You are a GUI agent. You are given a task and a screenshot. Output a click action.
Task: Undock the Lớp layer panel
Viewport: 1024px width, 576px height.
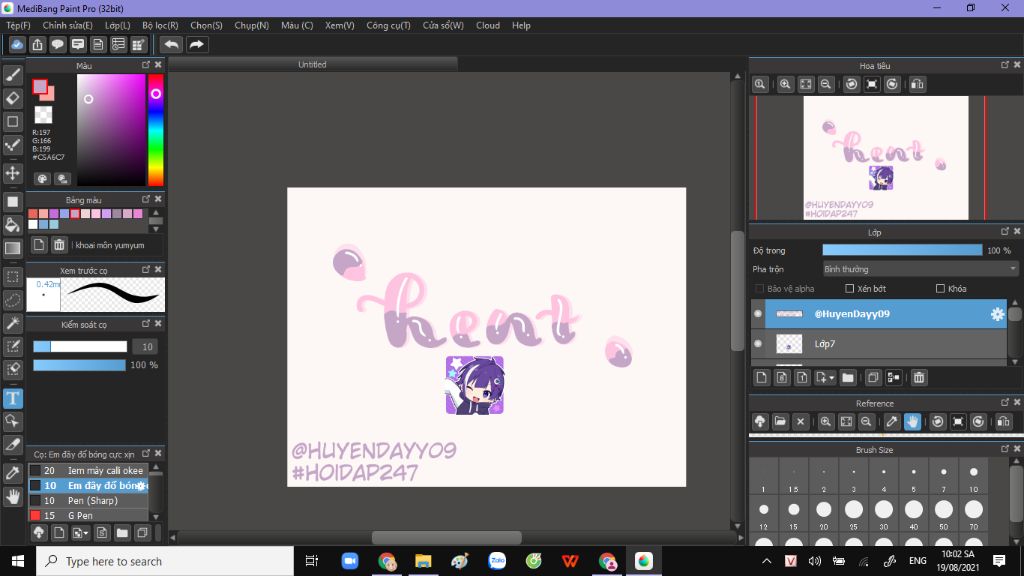1004,232
